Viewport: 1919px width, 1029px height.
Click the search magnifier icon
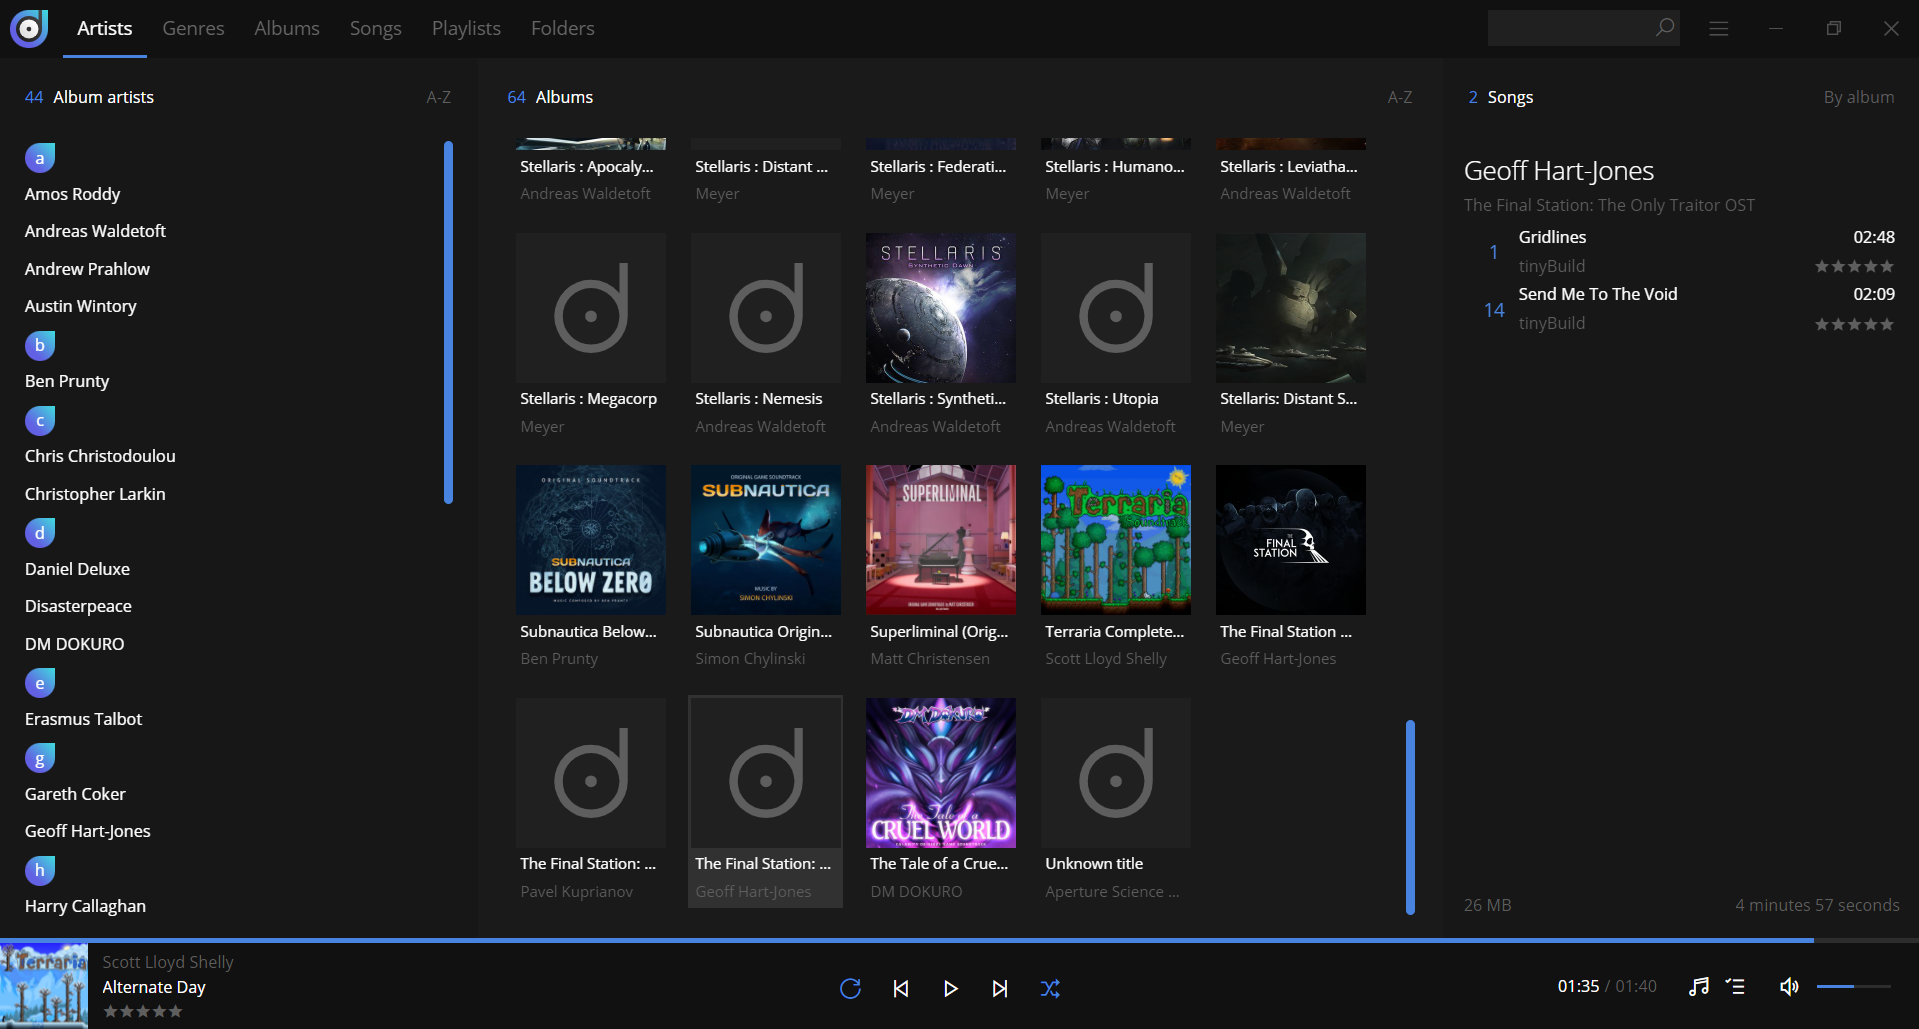point(1663,28)
